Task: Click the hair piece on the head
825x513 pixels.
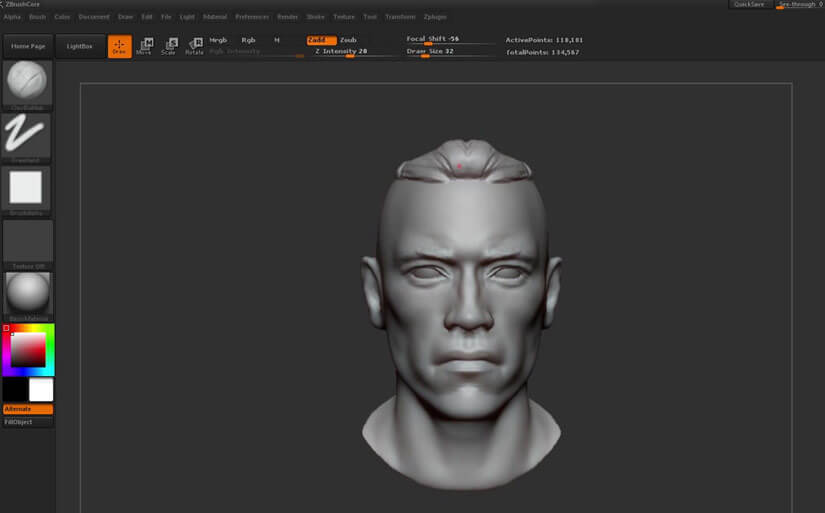Action: [x=465, y=160]
